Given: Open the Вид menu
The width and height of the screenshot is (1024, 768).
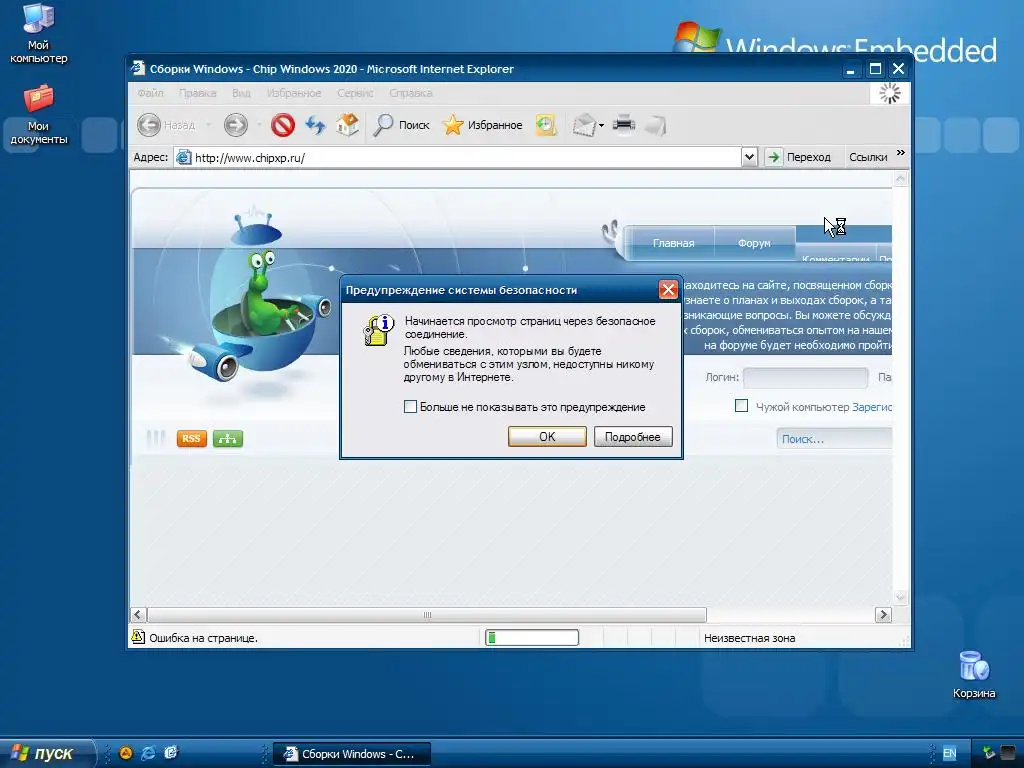Looking at the screenshot, I should pos(241,93).
